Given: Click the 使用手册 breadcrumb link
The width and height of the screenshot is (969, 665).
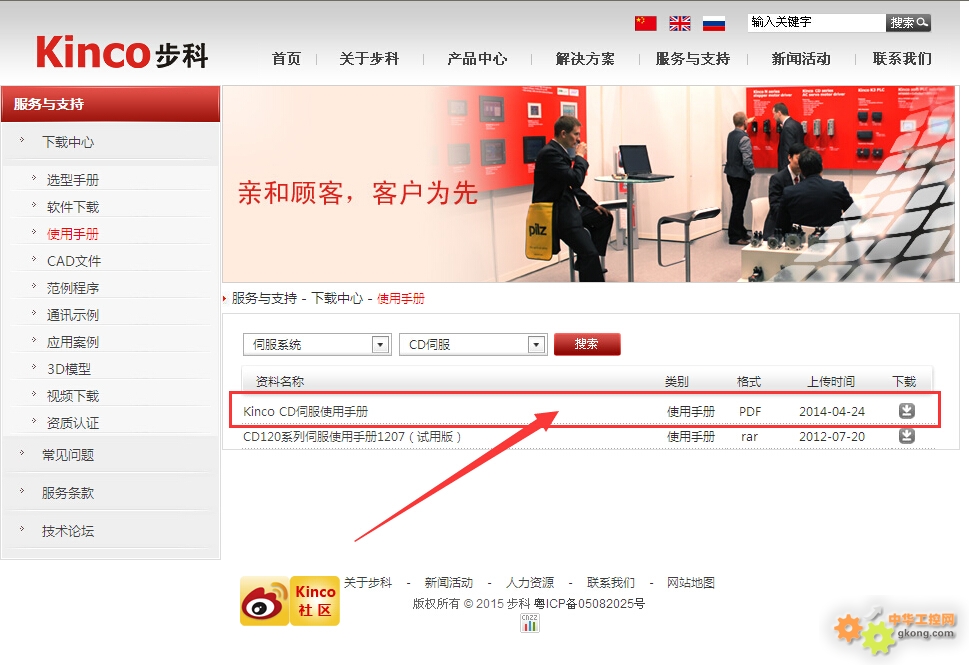Looking at the screenshot, I should pyautogui.click(x=400, y=299).
